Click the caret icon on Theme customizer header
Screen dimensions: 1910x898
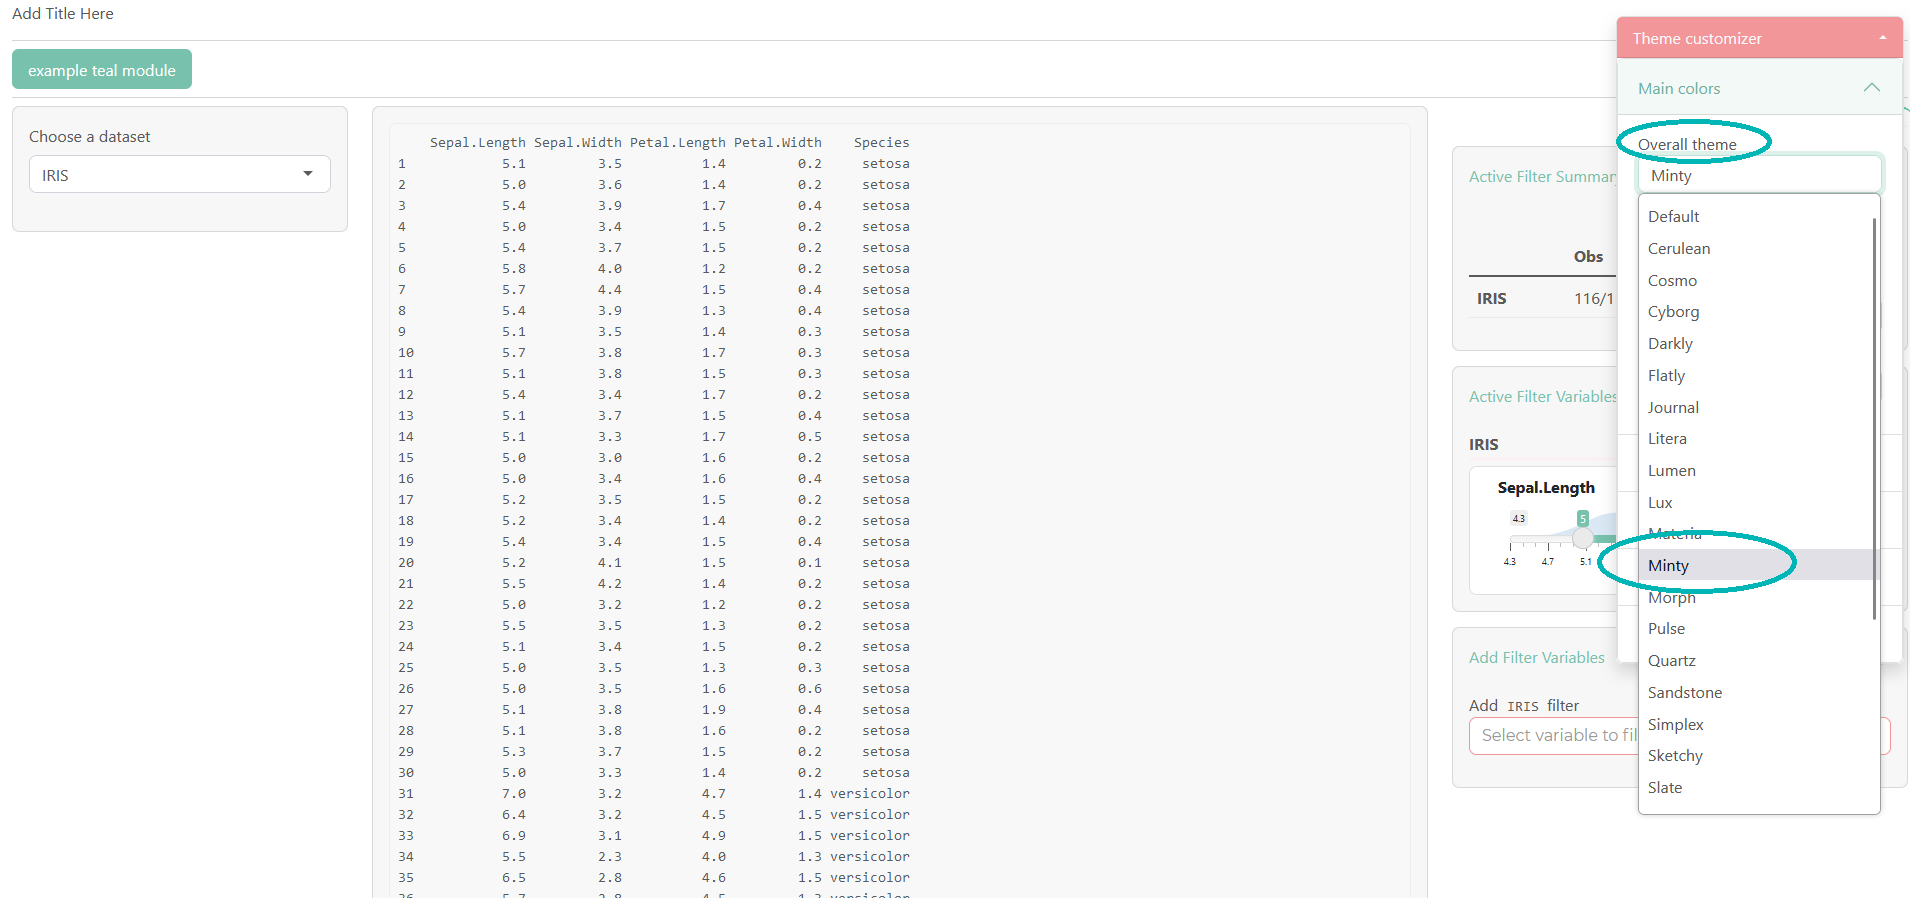click(x=1882, y=38)
